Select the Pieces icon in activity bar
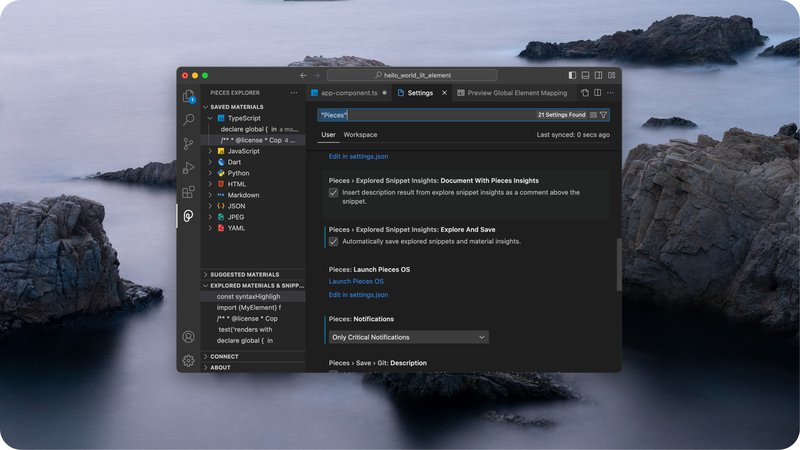Image resolution: width=800 pixels, height=450 pixels. coord(188,216)
